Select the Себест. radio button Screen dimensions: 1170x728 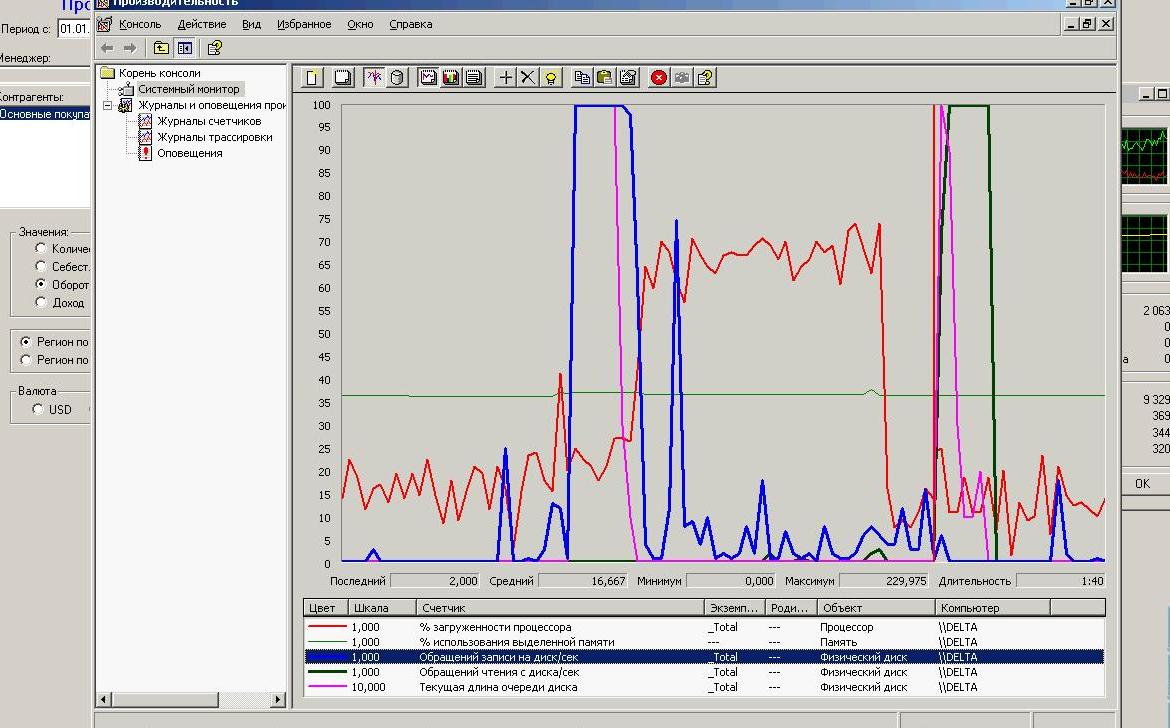(41, 266)
